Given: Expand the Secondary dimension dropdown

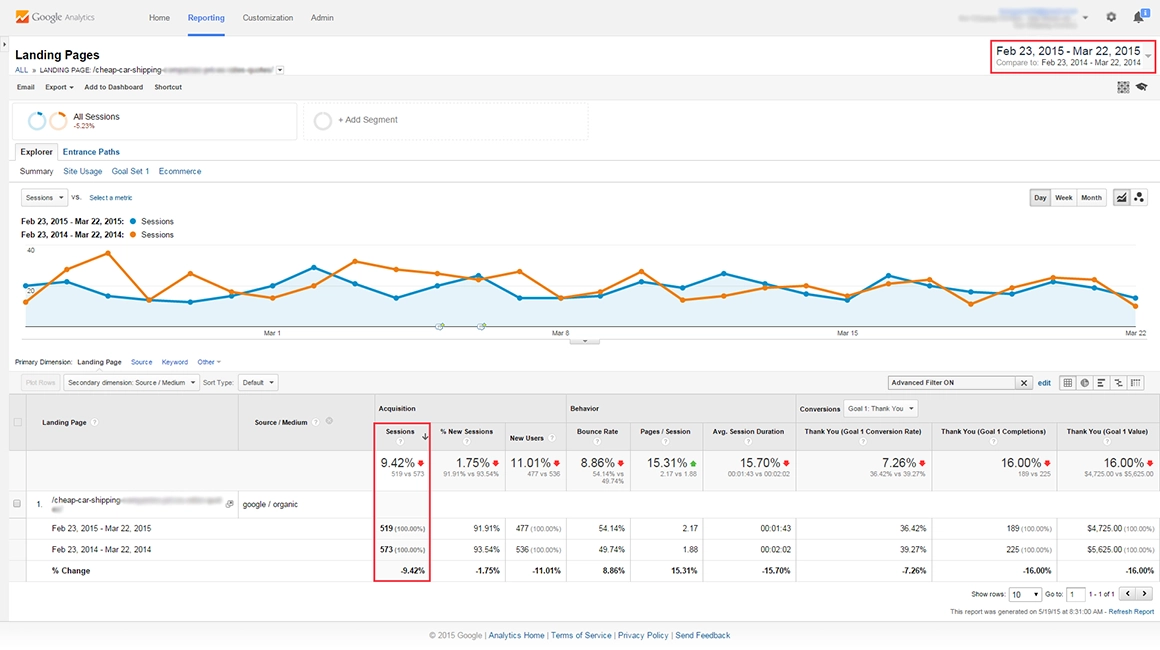Looking at the screenshot, I should [131, 383].
